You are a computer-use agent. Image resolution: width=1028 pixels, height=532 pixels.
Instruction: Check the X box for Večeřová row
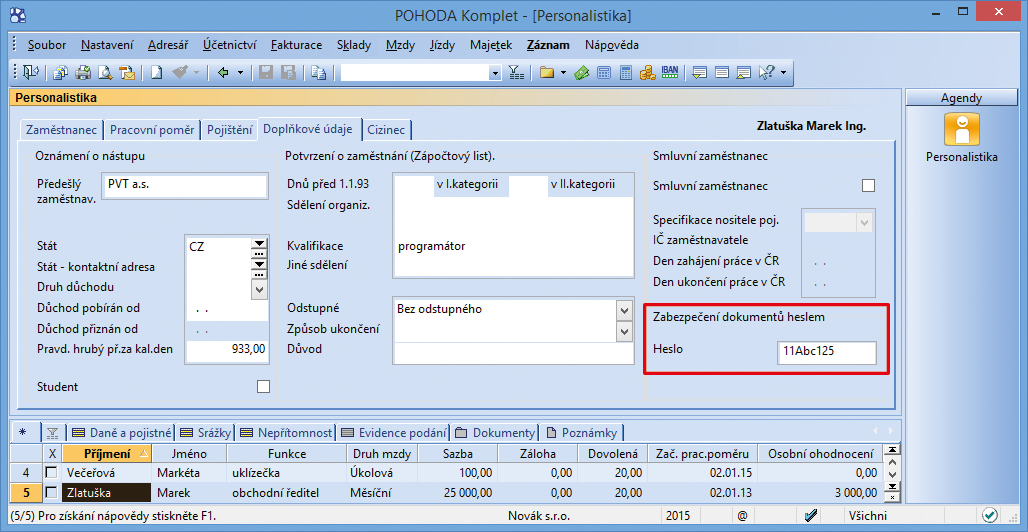(50, 472)
